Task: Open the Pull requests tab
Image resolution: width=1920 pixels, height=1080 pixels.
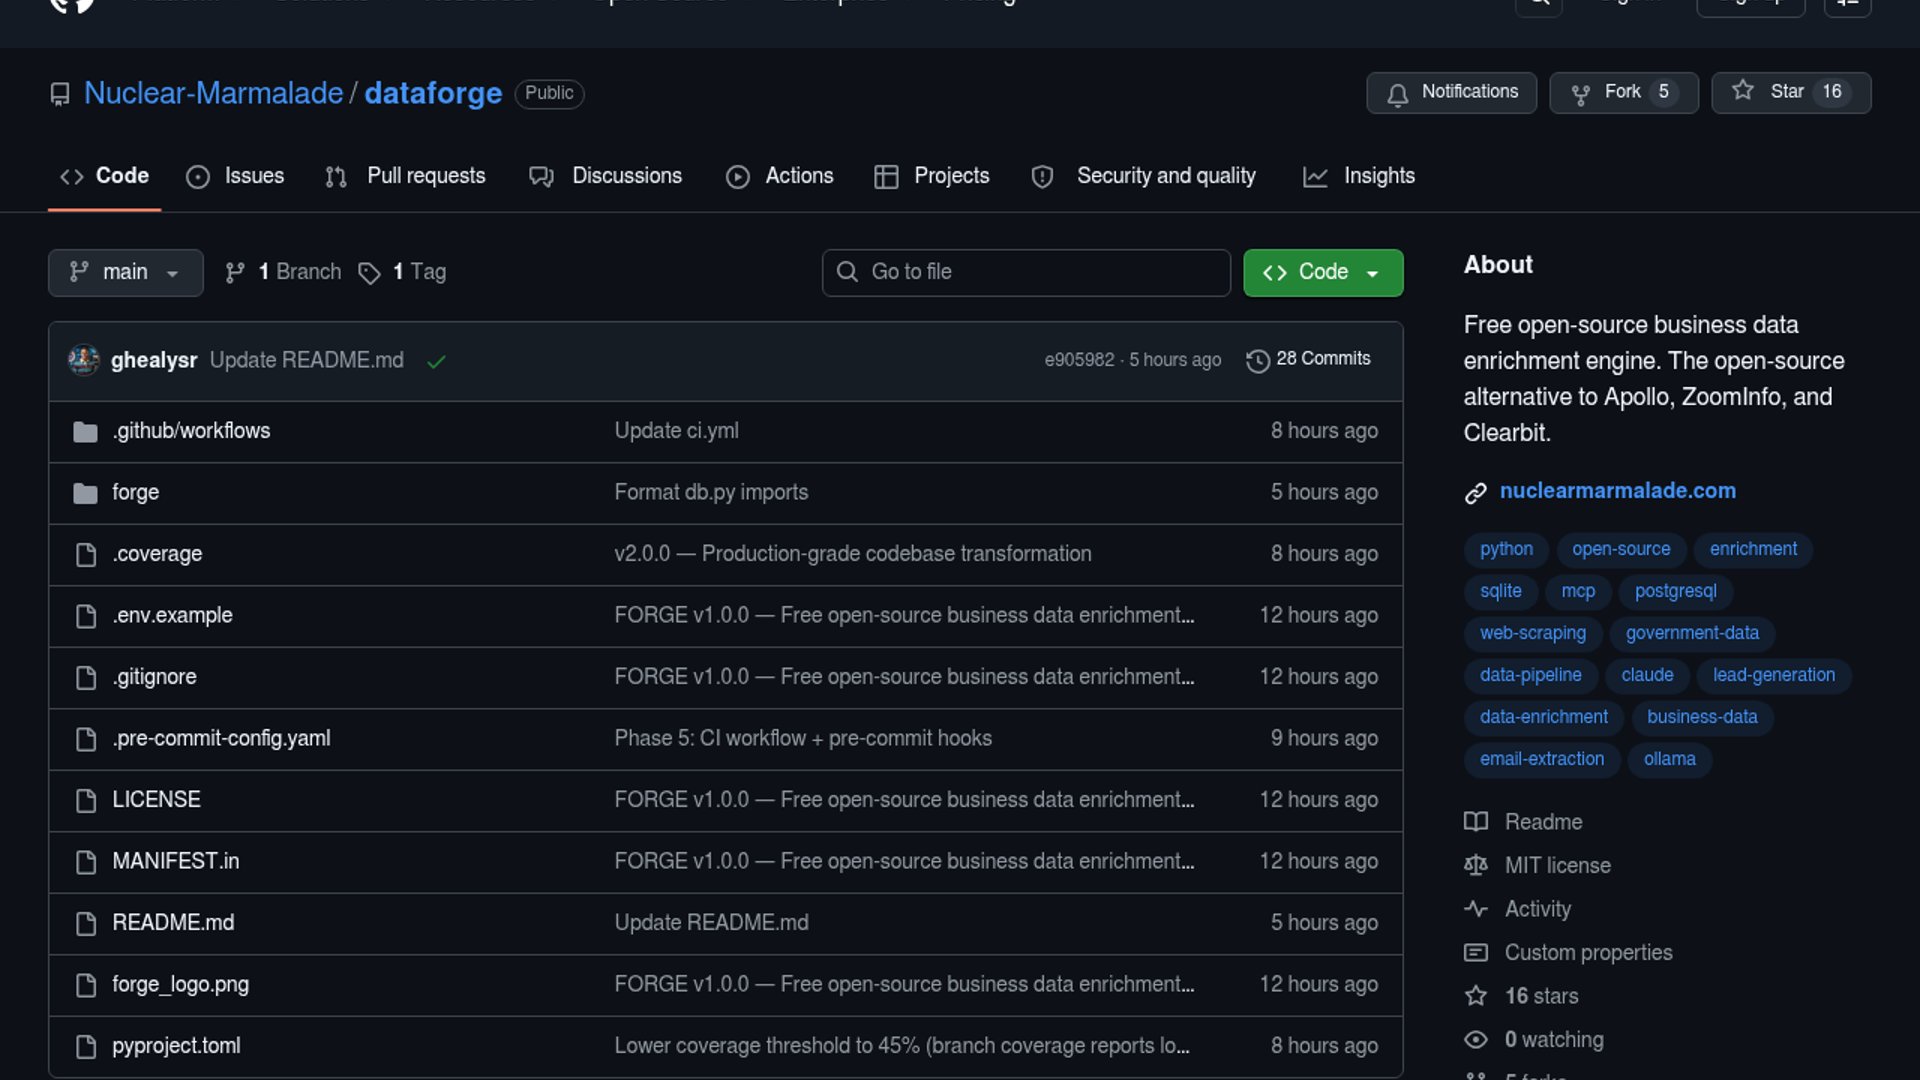Action: (x=406, y=176)
